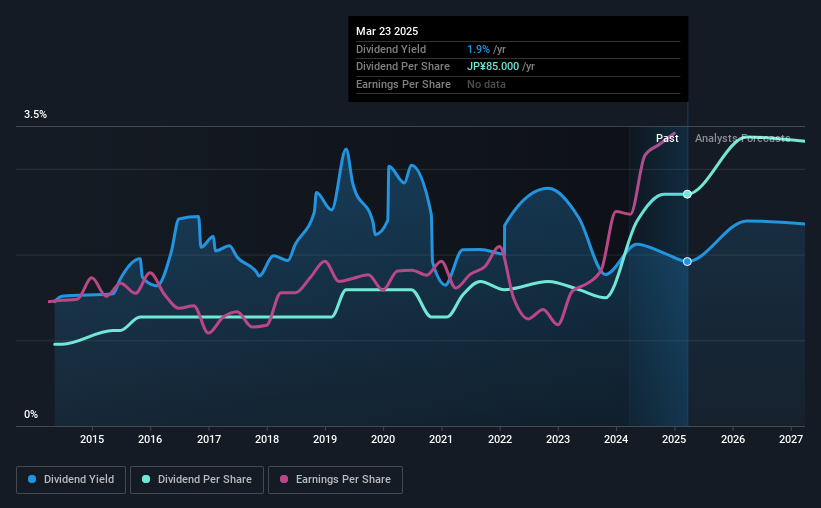Click the 1.9% dividend yield value in tooltip
Image resolution: width=821 pixels, height=508 pixels.
point(478,49)
